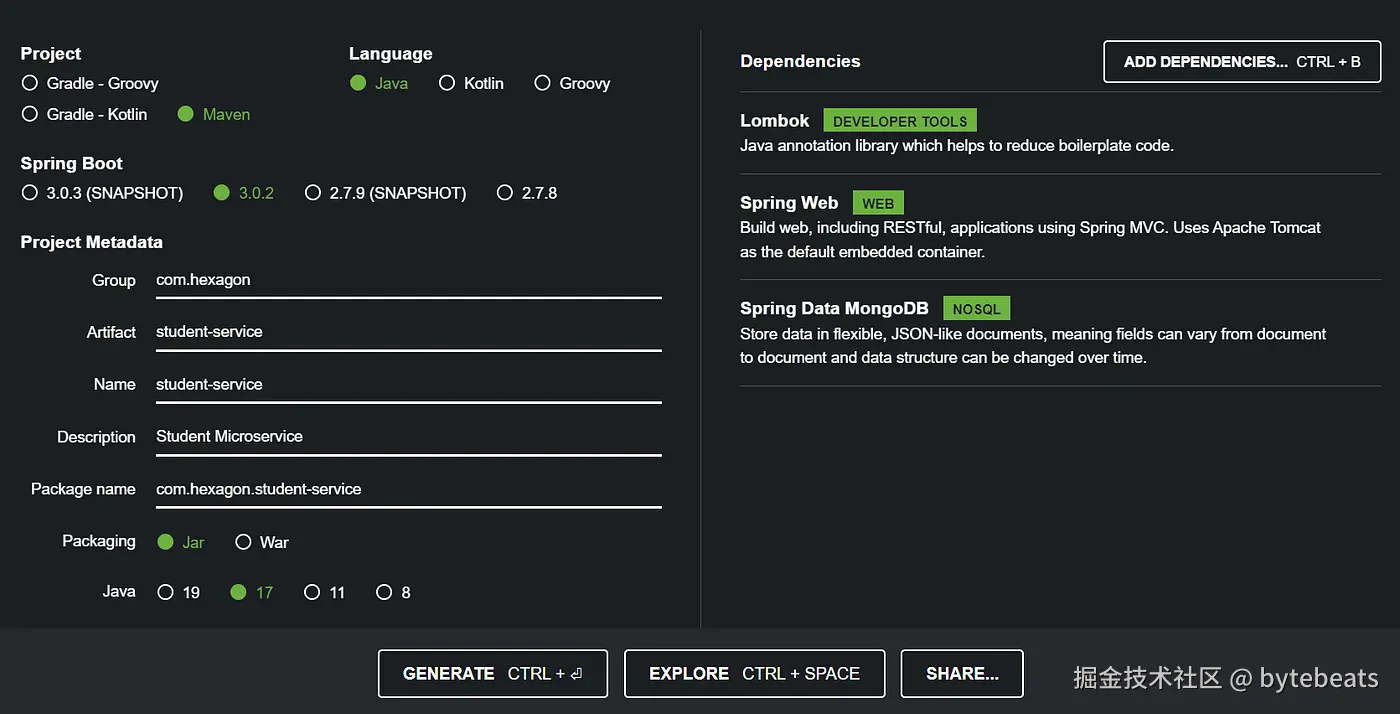Open the Add Dependencies dialog
The width and height of the screenshot is (1400, 714).
[x=1241, y=62]
